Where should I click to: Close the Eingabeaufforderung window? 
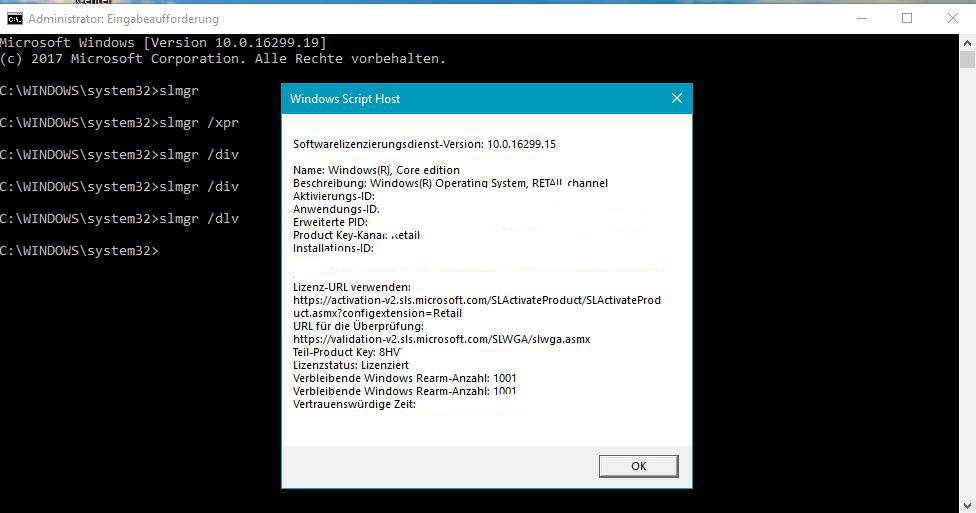pos(952,19)
